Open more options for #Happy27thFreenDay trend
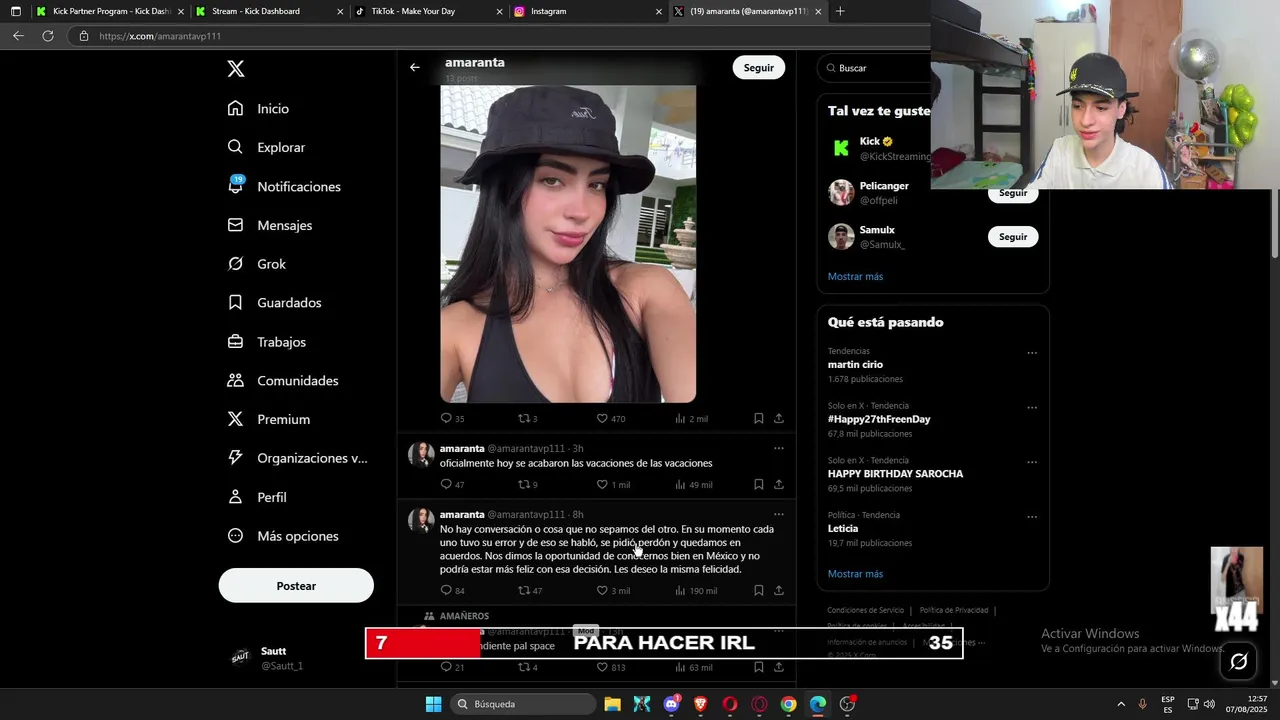The image size is (1280, 720). (1032, 407)
